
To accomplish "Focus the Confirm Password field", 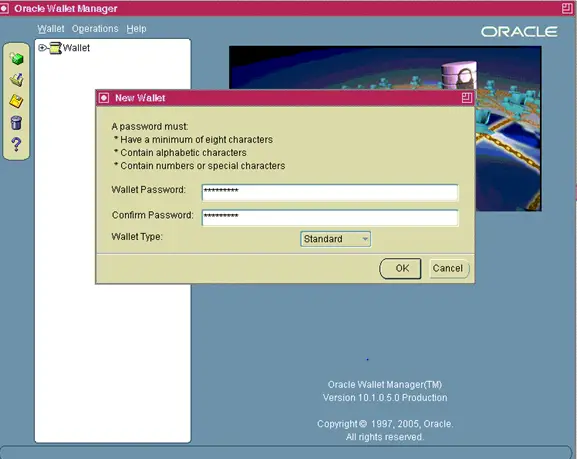I will pyautogui.click(x=330, y=218).
